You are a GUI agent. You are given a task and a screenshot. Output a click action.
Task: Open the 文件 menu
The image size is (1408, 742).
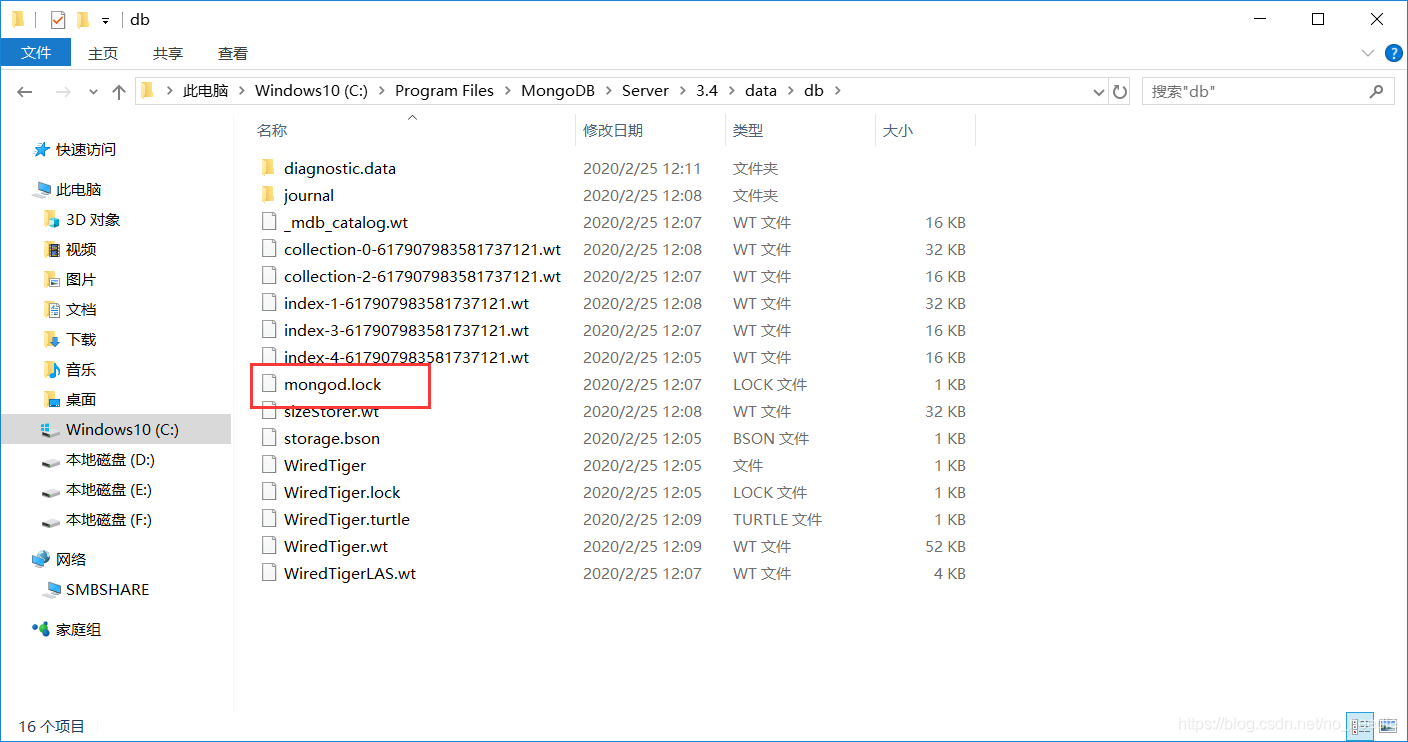(x=36, y=53)
